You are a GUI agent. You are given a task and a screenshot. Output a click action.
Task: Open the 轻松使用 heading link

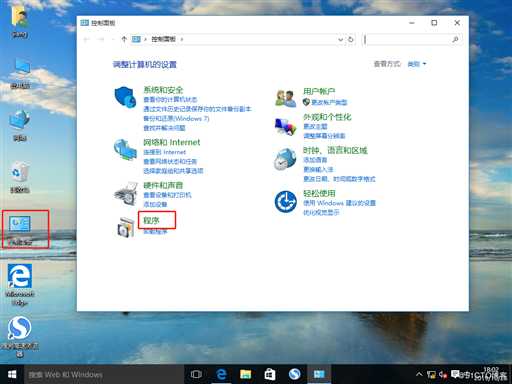point(319,193)
